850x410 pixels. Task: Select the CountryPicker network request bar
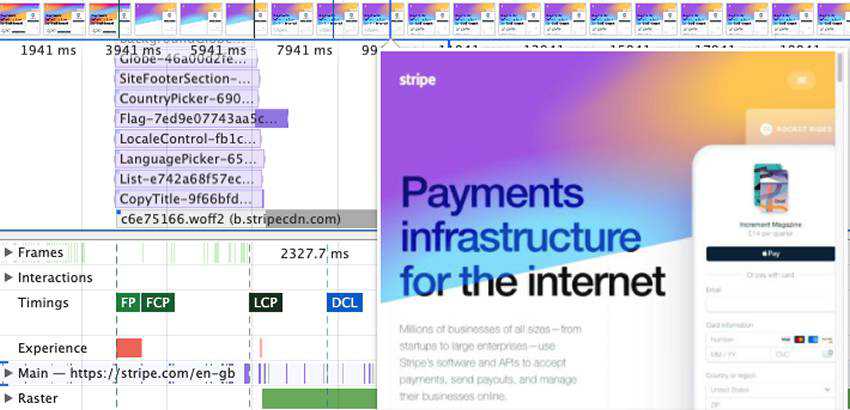click(187, 99)
